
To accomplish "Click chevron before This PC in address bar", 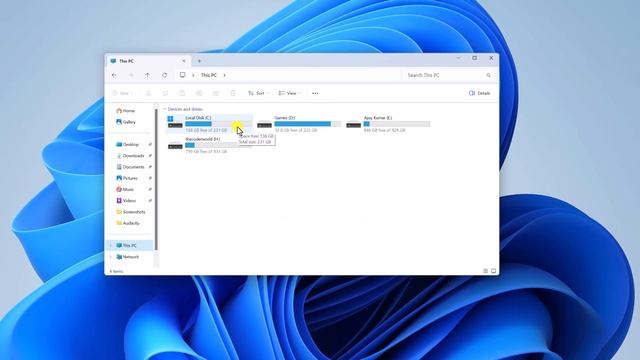I will 193,75.
